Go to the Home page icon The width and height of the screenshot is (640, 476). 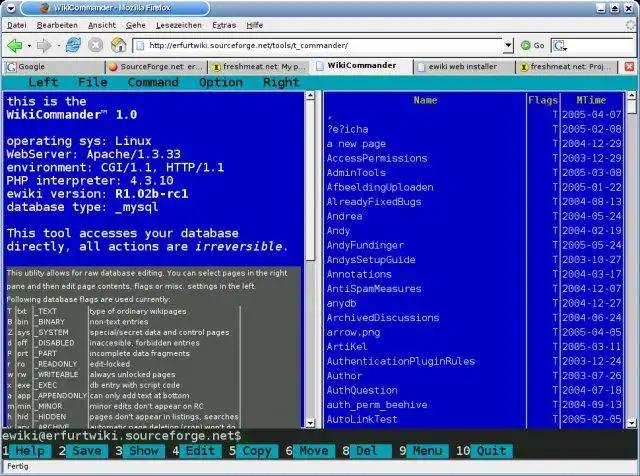coord(118,45)
